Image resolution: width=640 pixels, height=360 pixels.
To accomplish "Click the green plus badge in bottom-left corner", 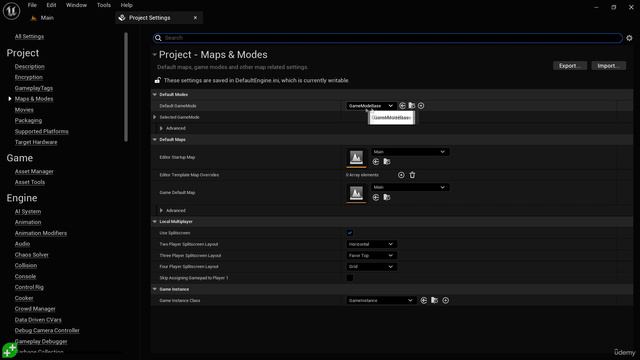I will tap(10, 350).
